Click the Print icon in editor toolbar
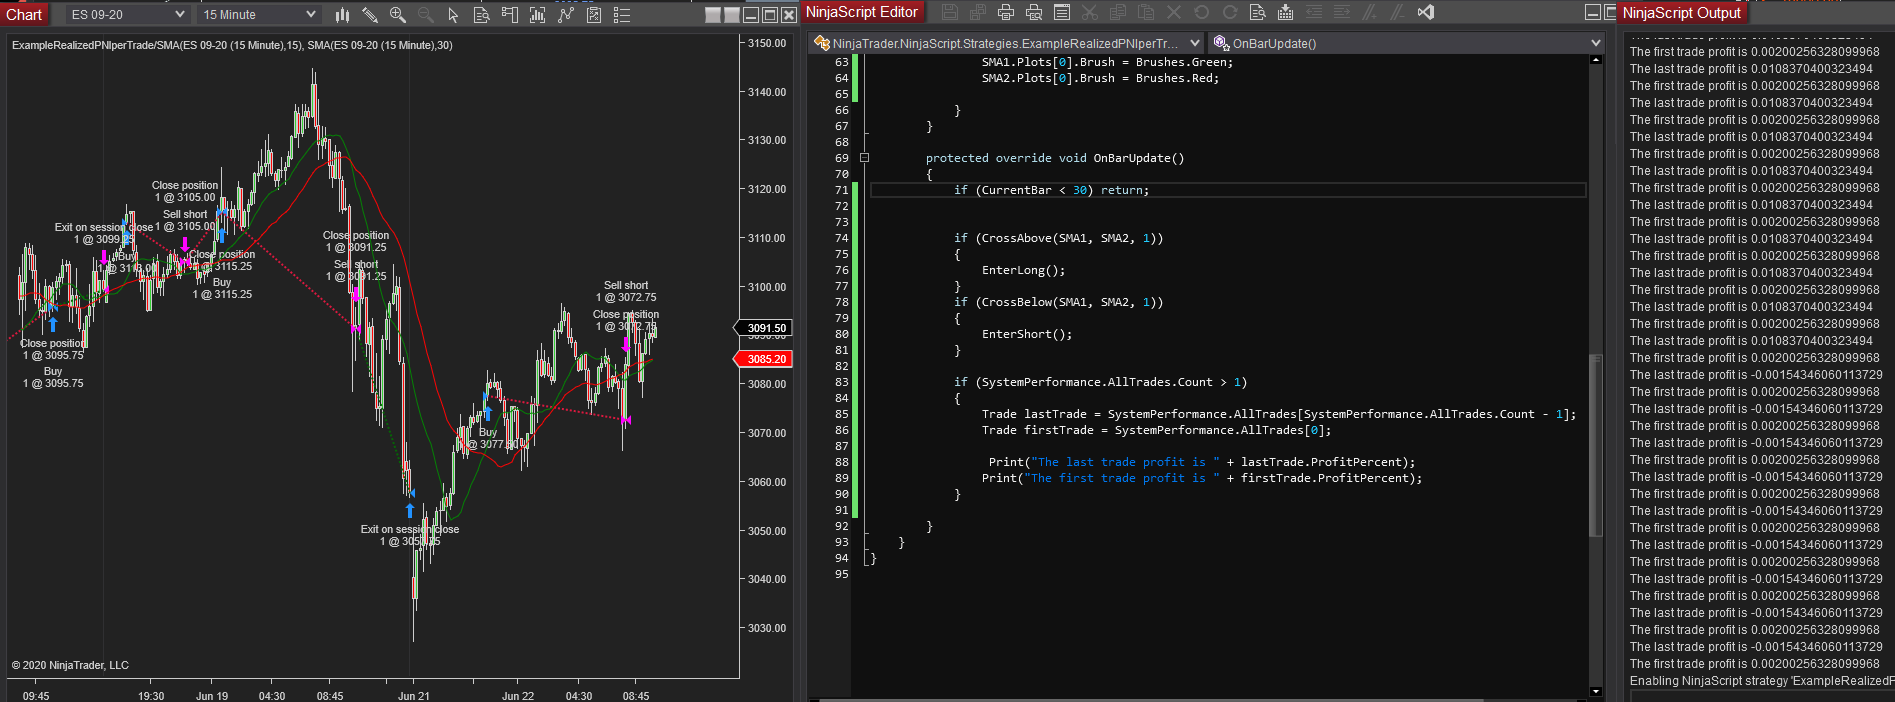 click(1006, 13)
